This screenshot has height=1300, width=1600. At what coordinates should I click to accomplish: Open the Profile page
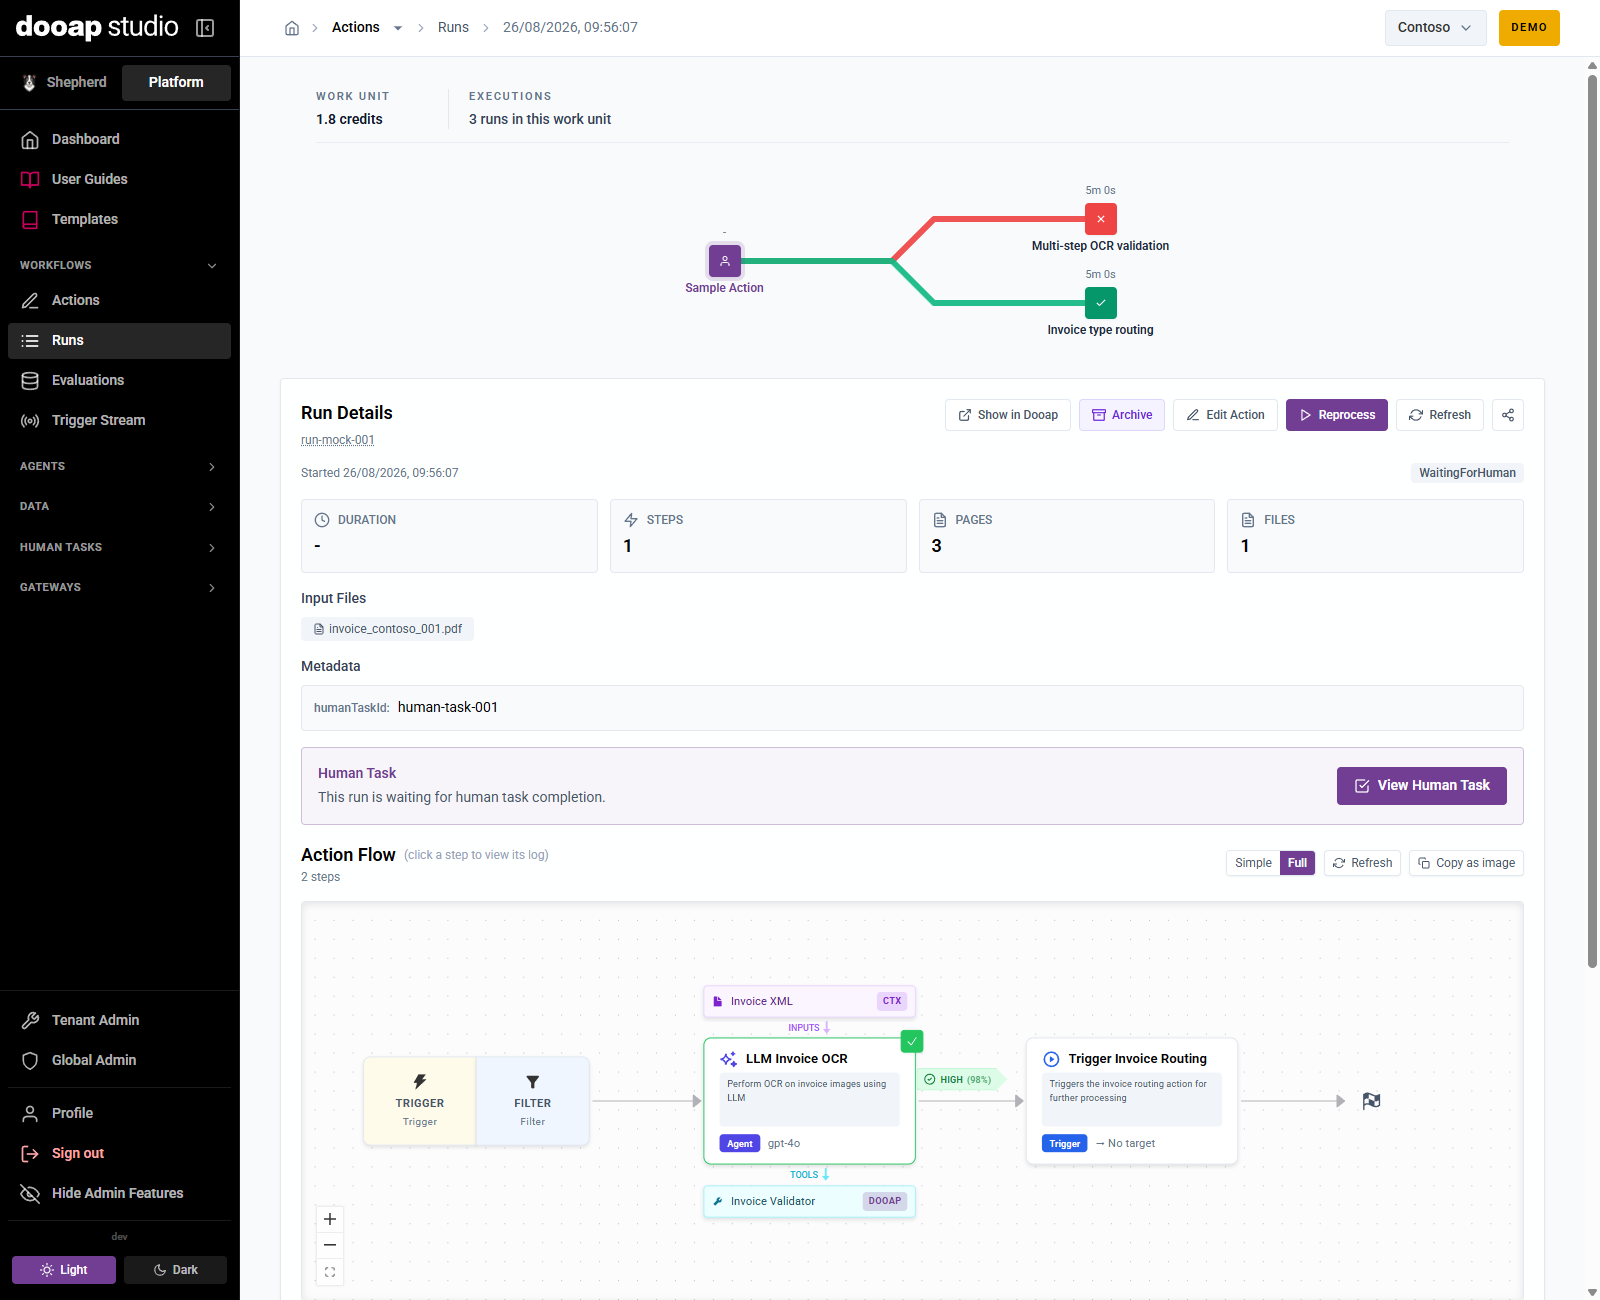pos(119,1113)
